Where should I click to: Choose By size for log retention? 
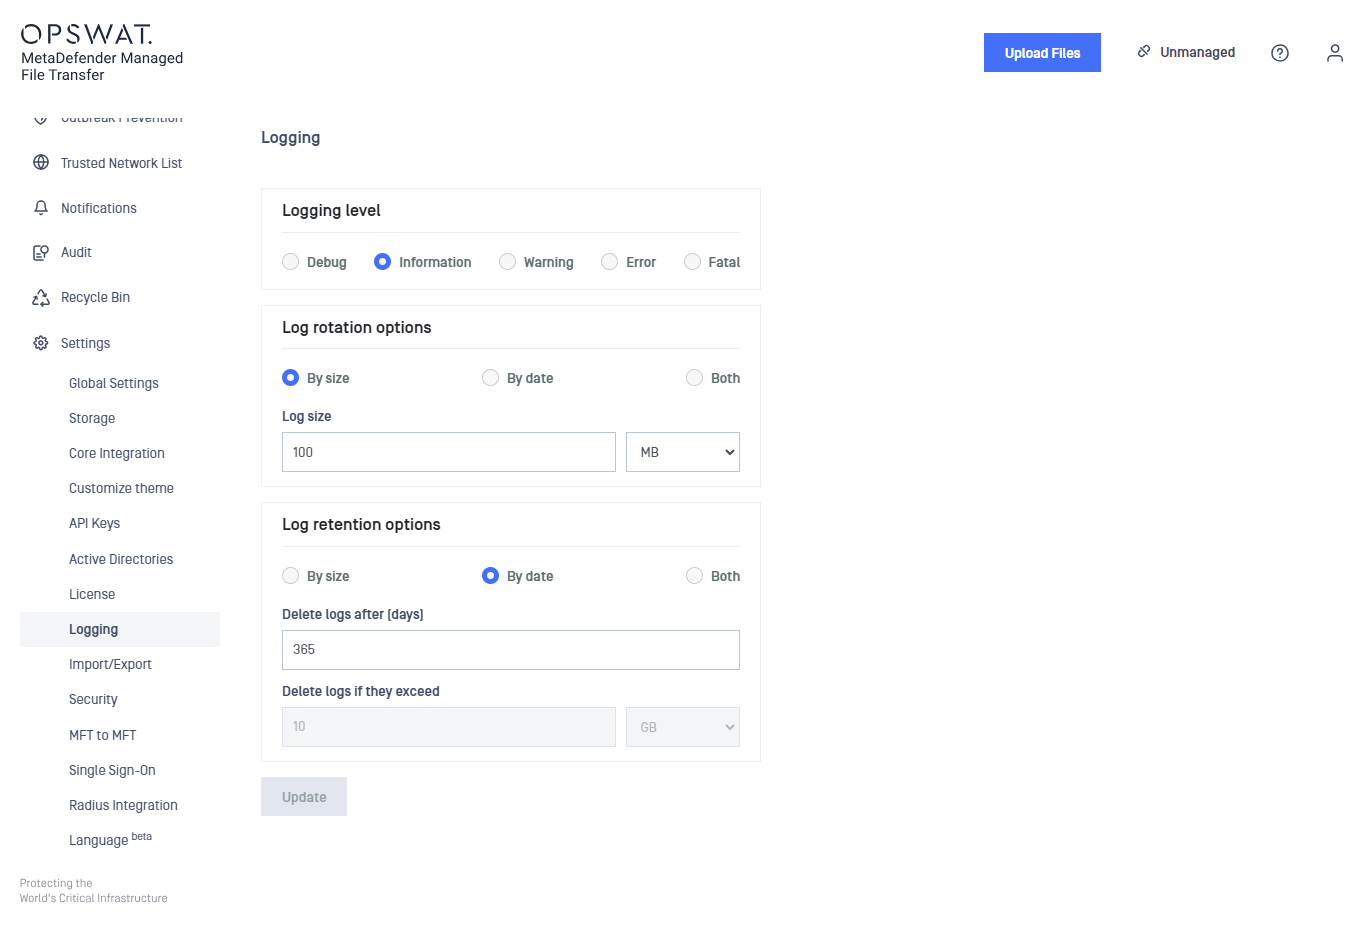(x=291, y=575)
